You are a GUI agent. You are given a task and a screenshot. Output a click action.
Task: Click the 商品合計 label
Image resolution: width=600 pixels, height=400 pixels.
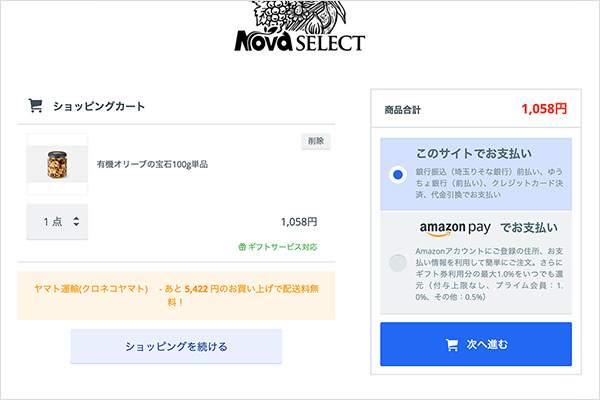tap(403, 109)
